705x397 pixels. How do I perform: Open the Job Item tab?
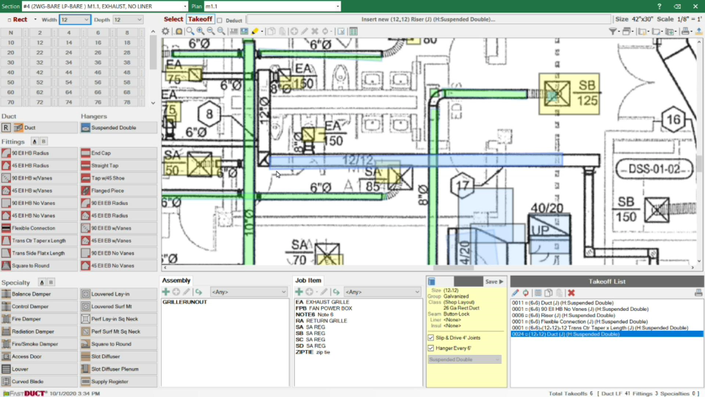[308, 281]
